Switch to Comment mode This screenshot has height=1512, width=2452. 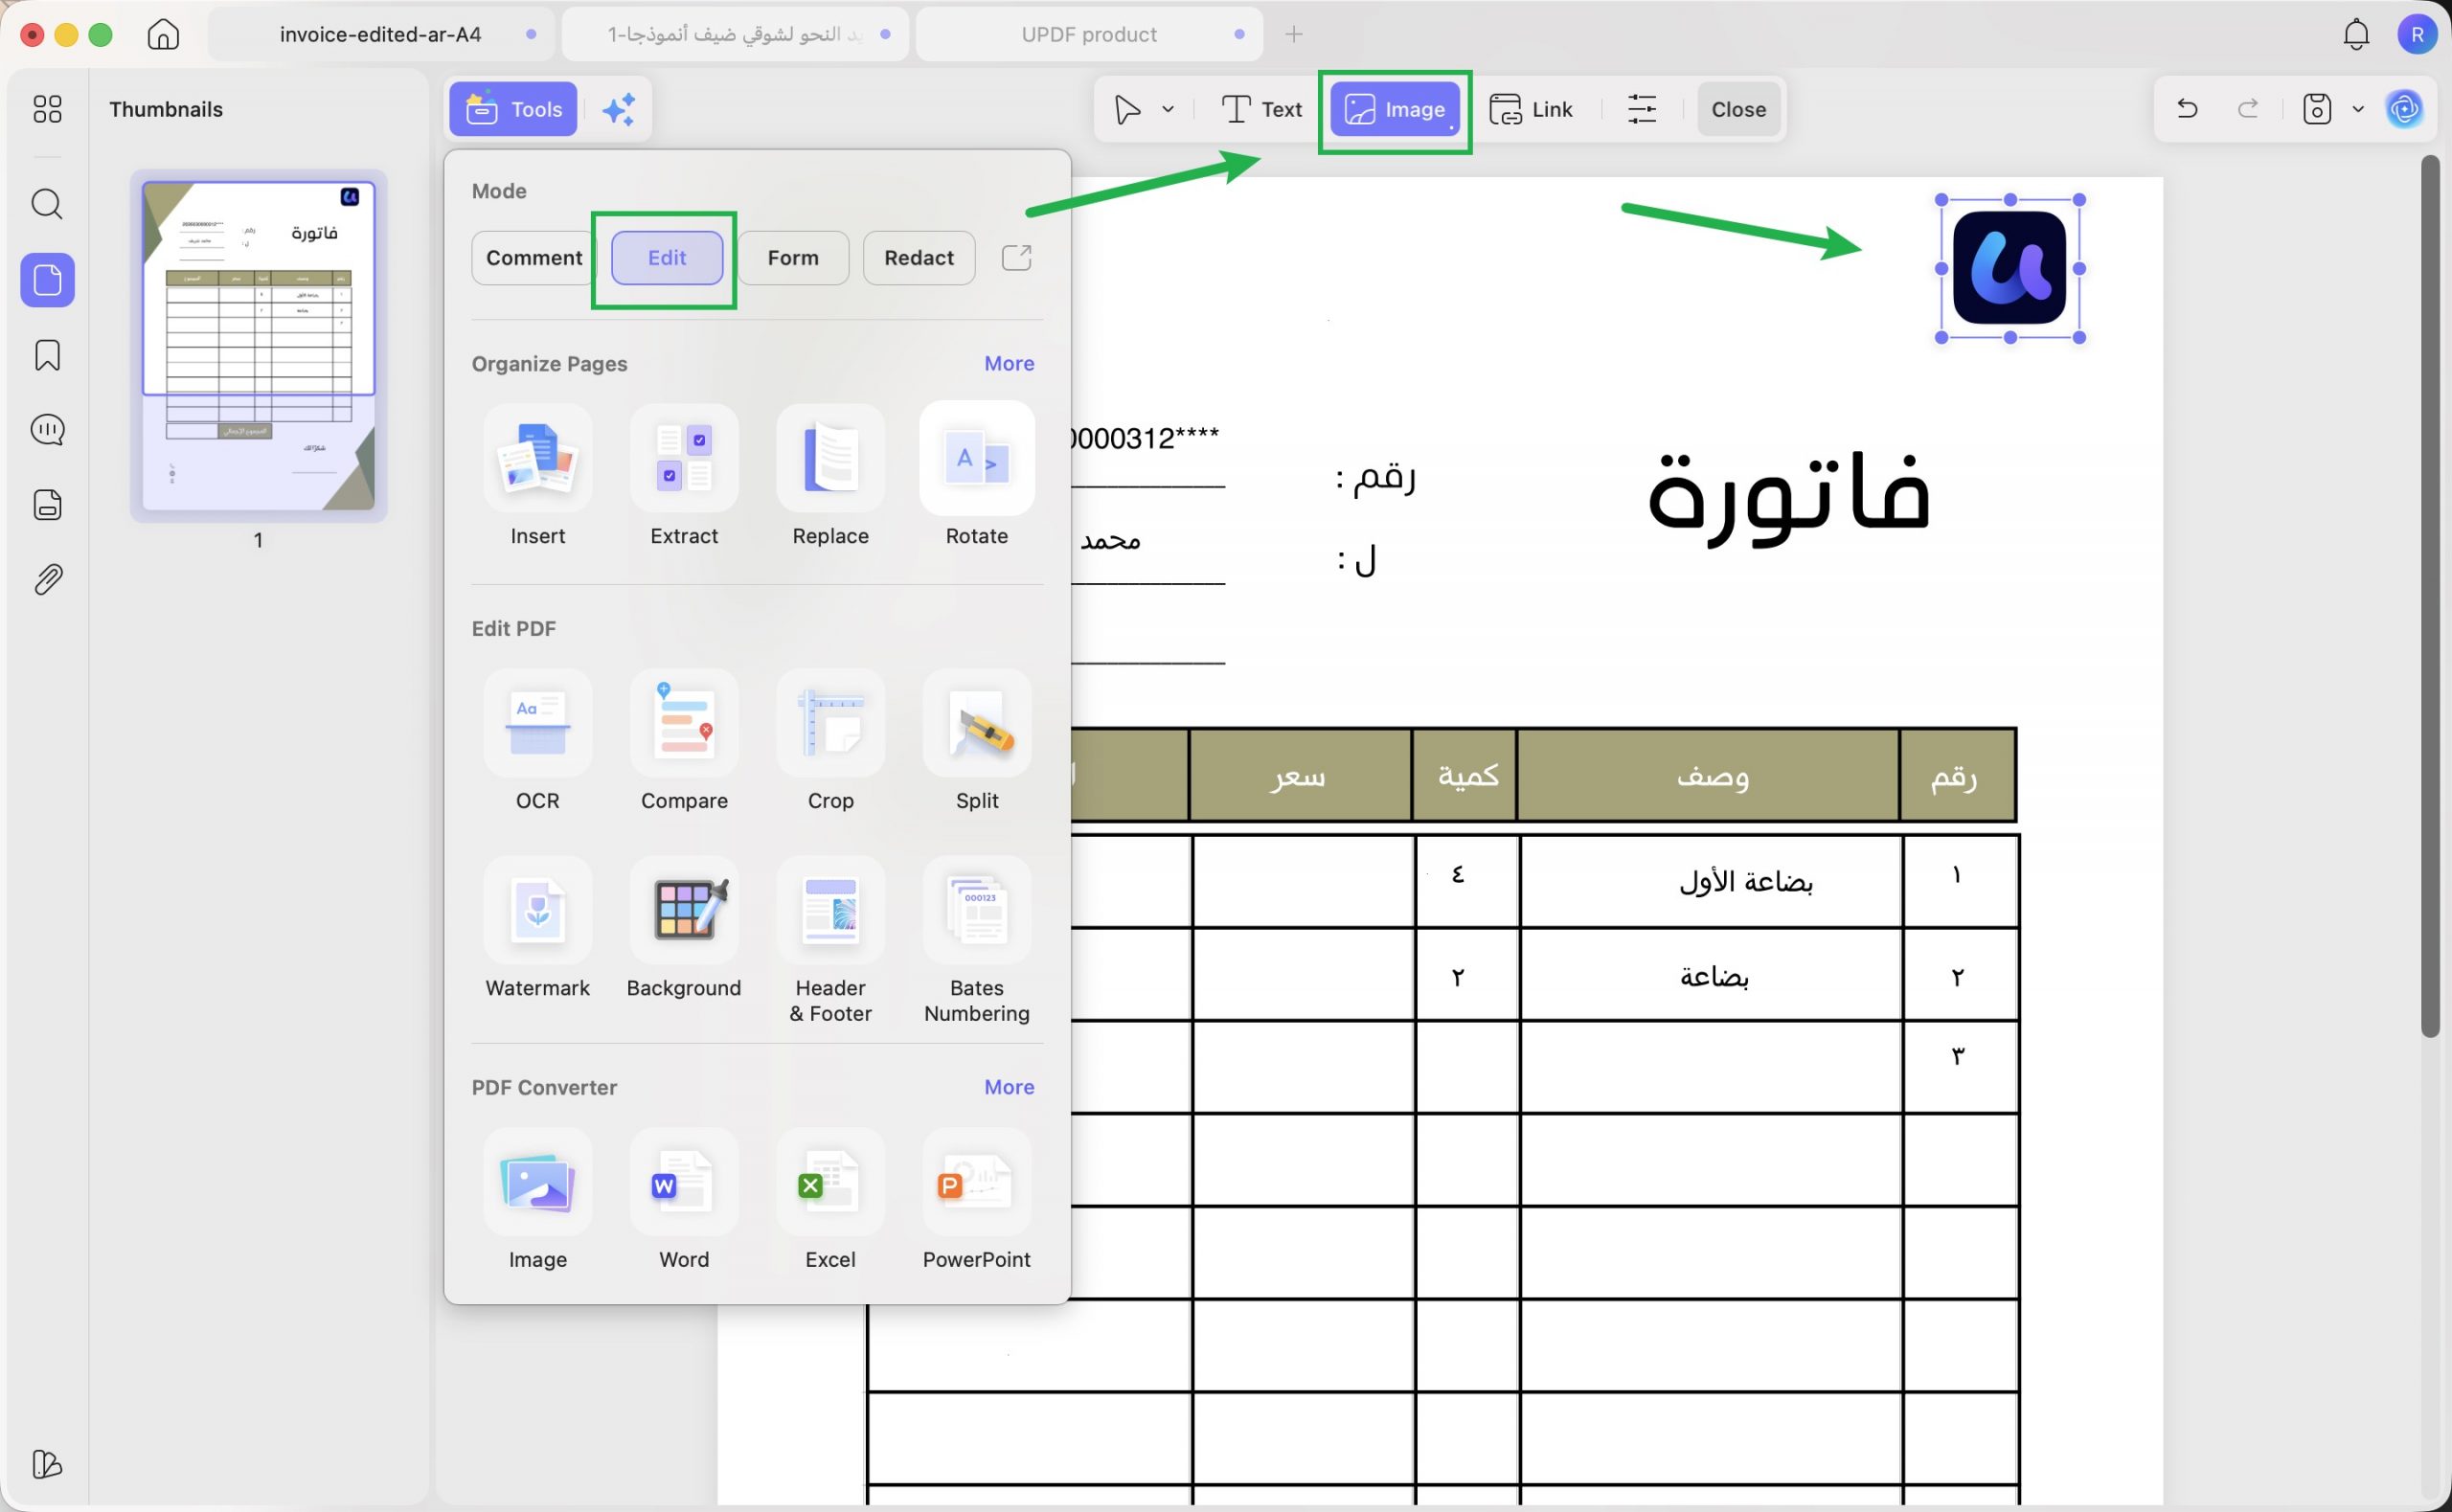coord(534,258)
